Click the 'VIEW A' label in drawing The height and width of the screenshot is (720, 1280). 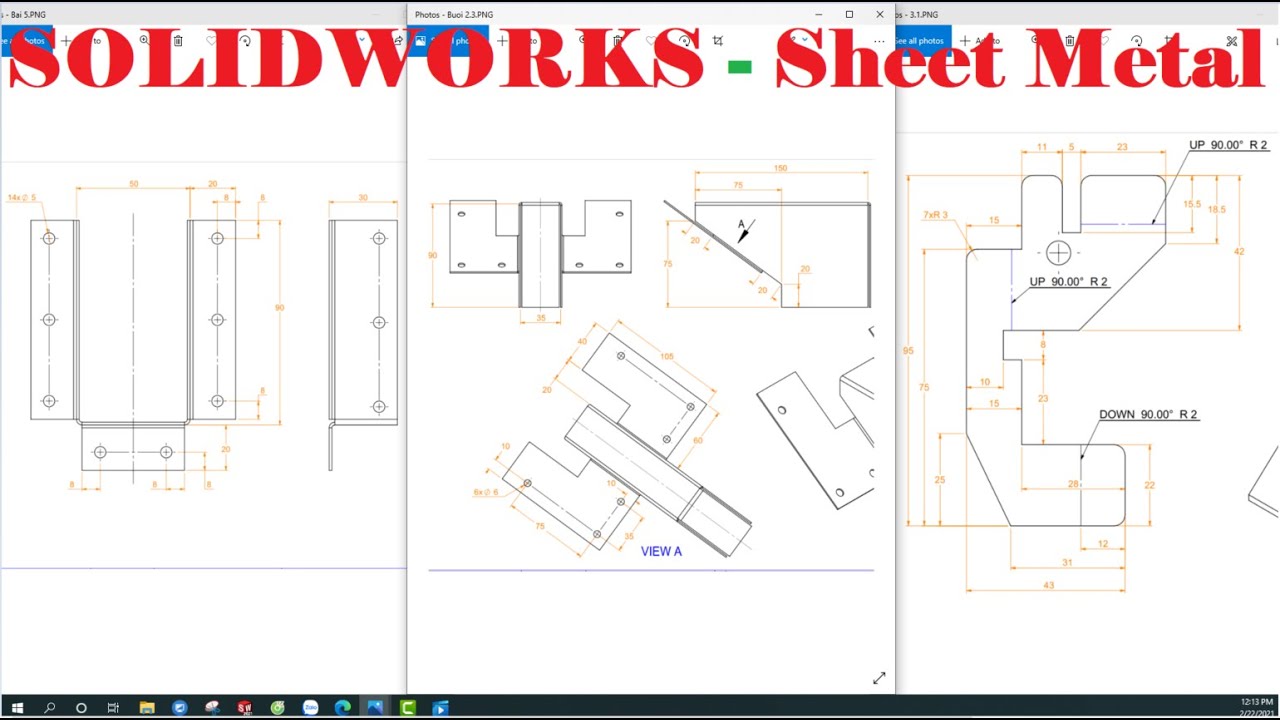(x=661, y=551)
